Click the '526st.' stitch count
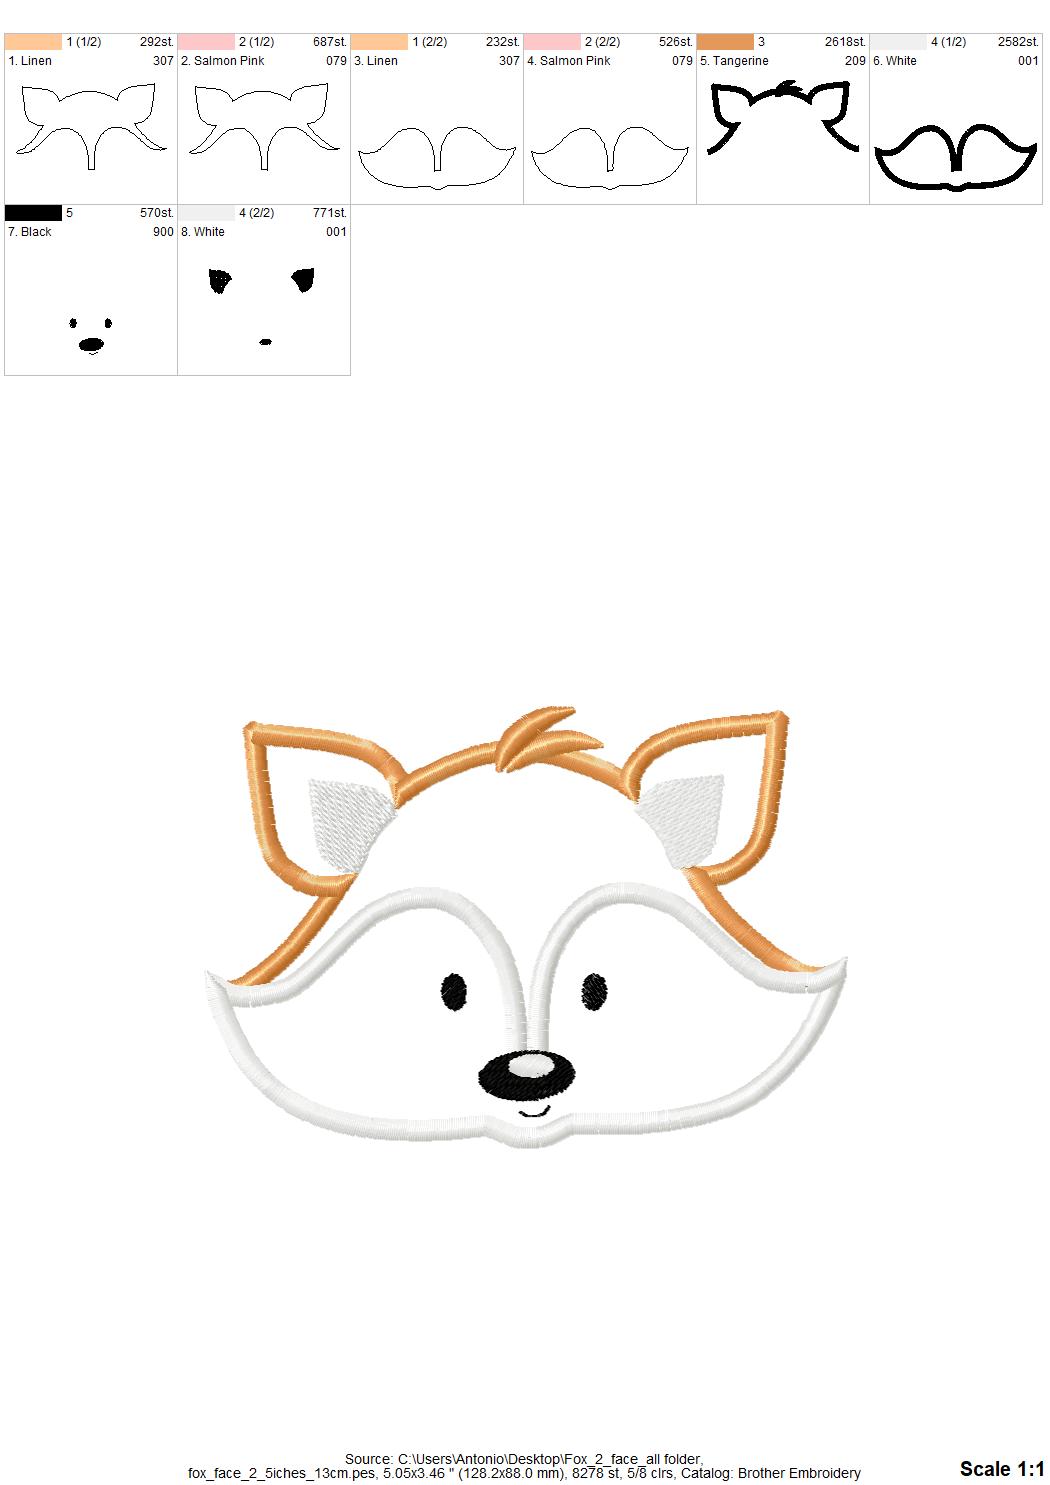 coord(676,42)
